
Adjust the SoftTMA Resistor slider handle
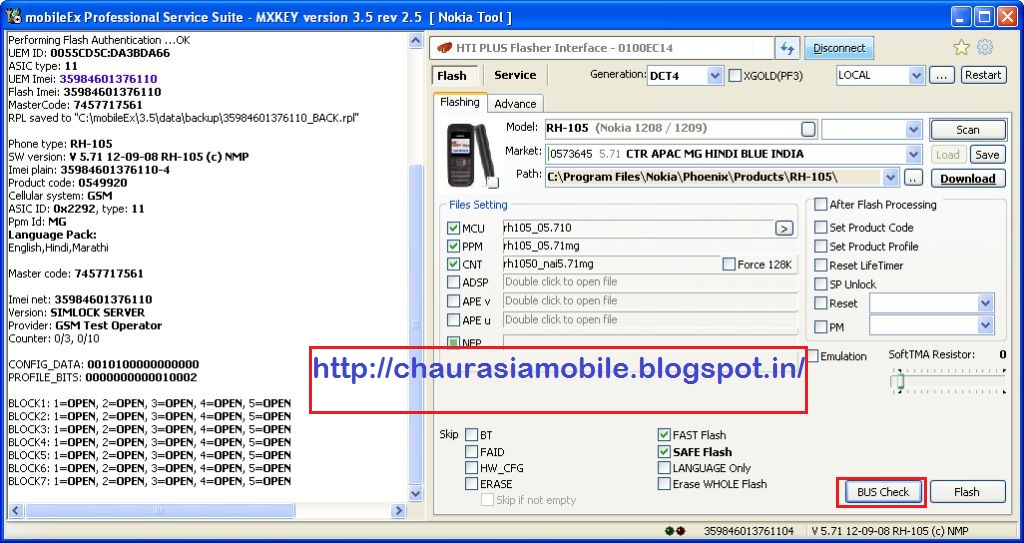point(900,380)
